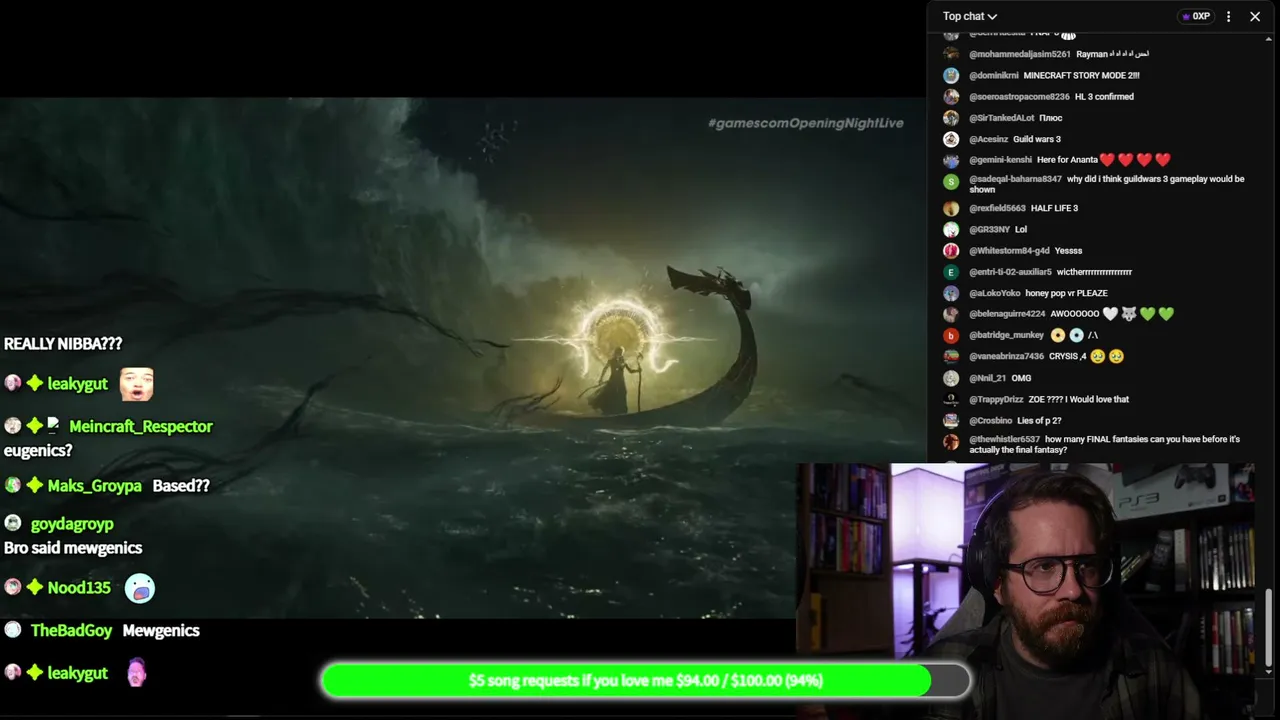Viewport: 1280px width, 720px height.
Task: Open @aLokoYoko's chat avatar
Action: (951, 293)
